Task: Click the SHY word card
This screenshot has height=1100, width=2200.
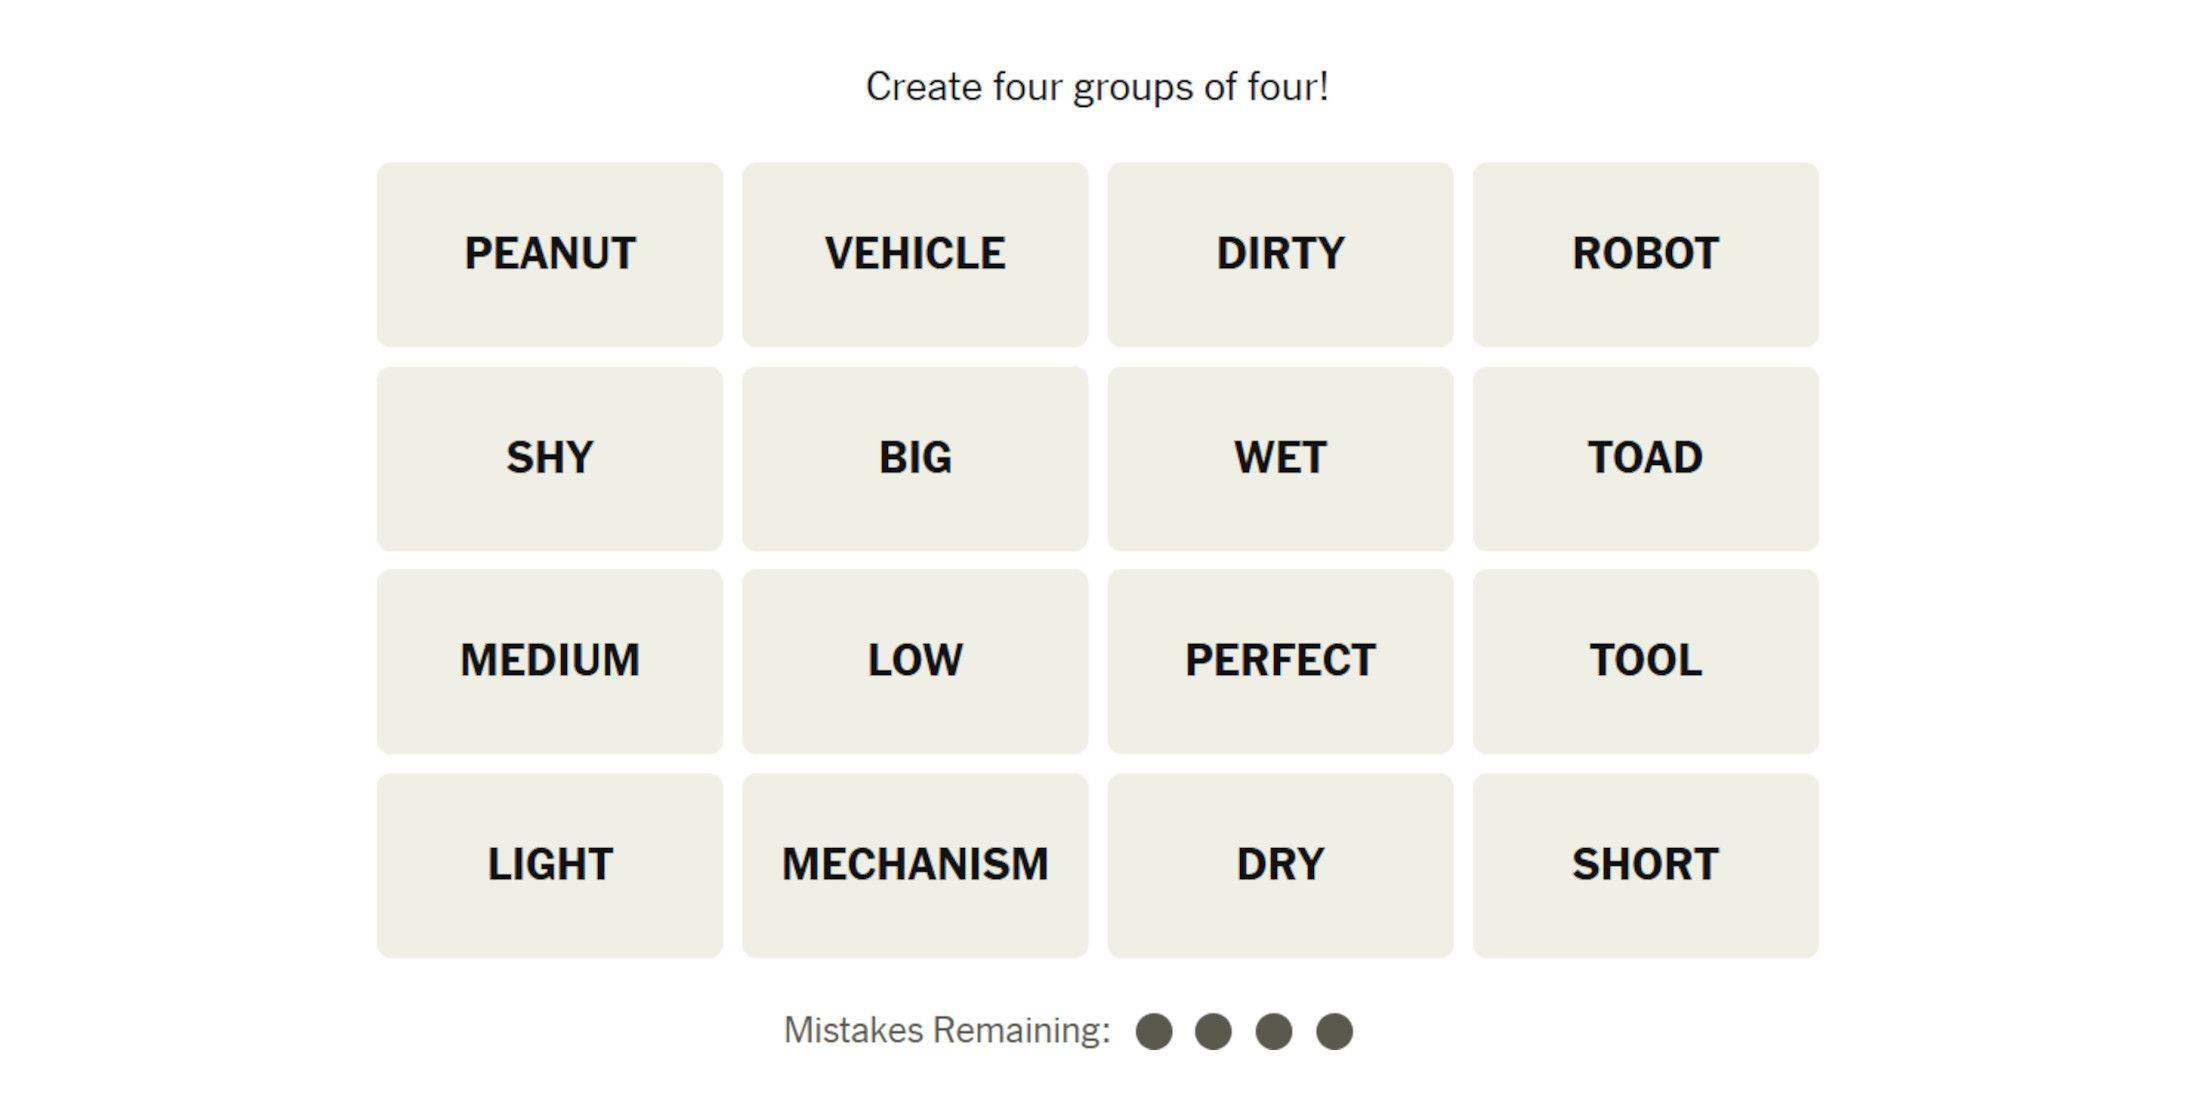Action: pyautogui.click(x=549, y=458)
